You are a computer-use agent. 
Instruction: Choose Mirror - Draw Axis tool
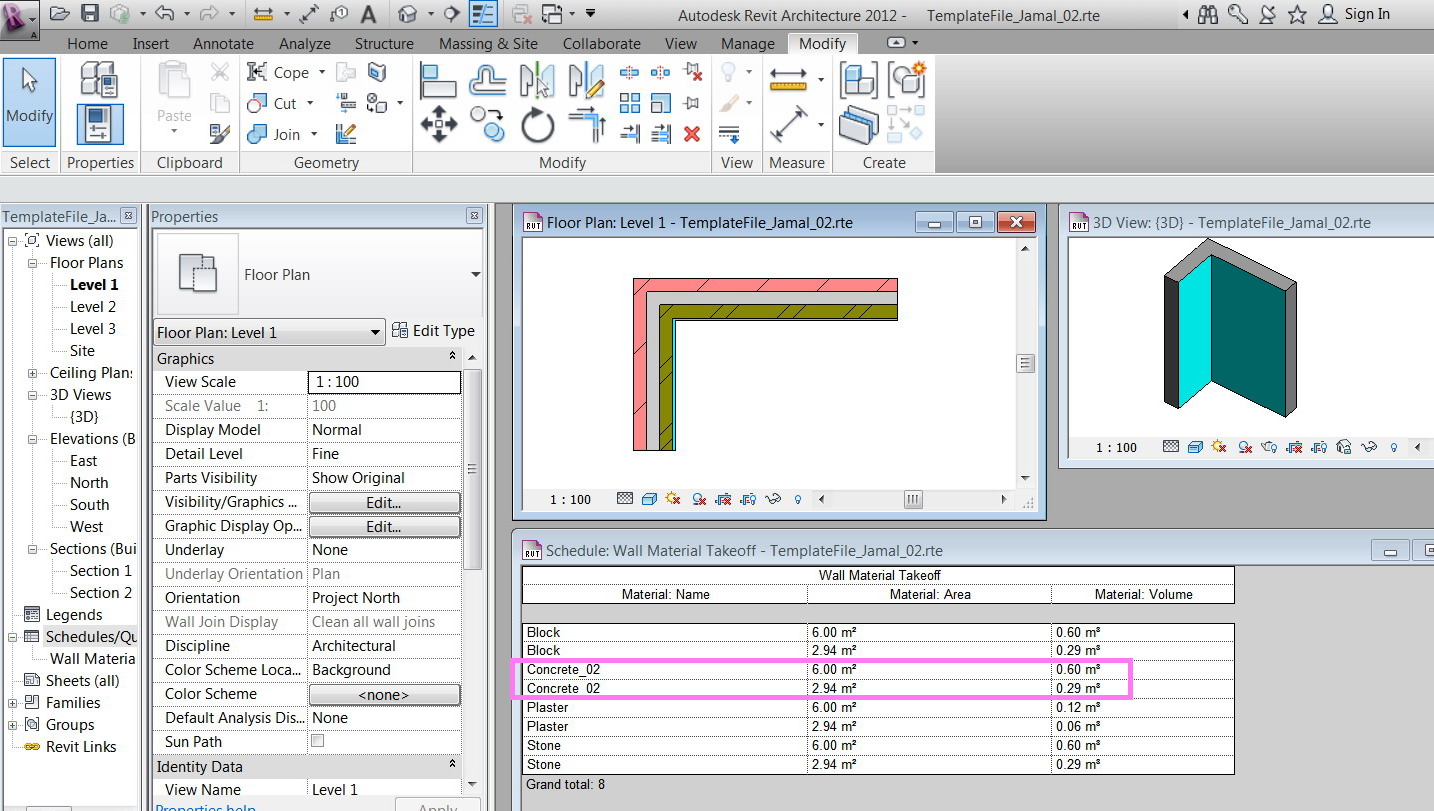pyautogui.click(x=586, y=79)
